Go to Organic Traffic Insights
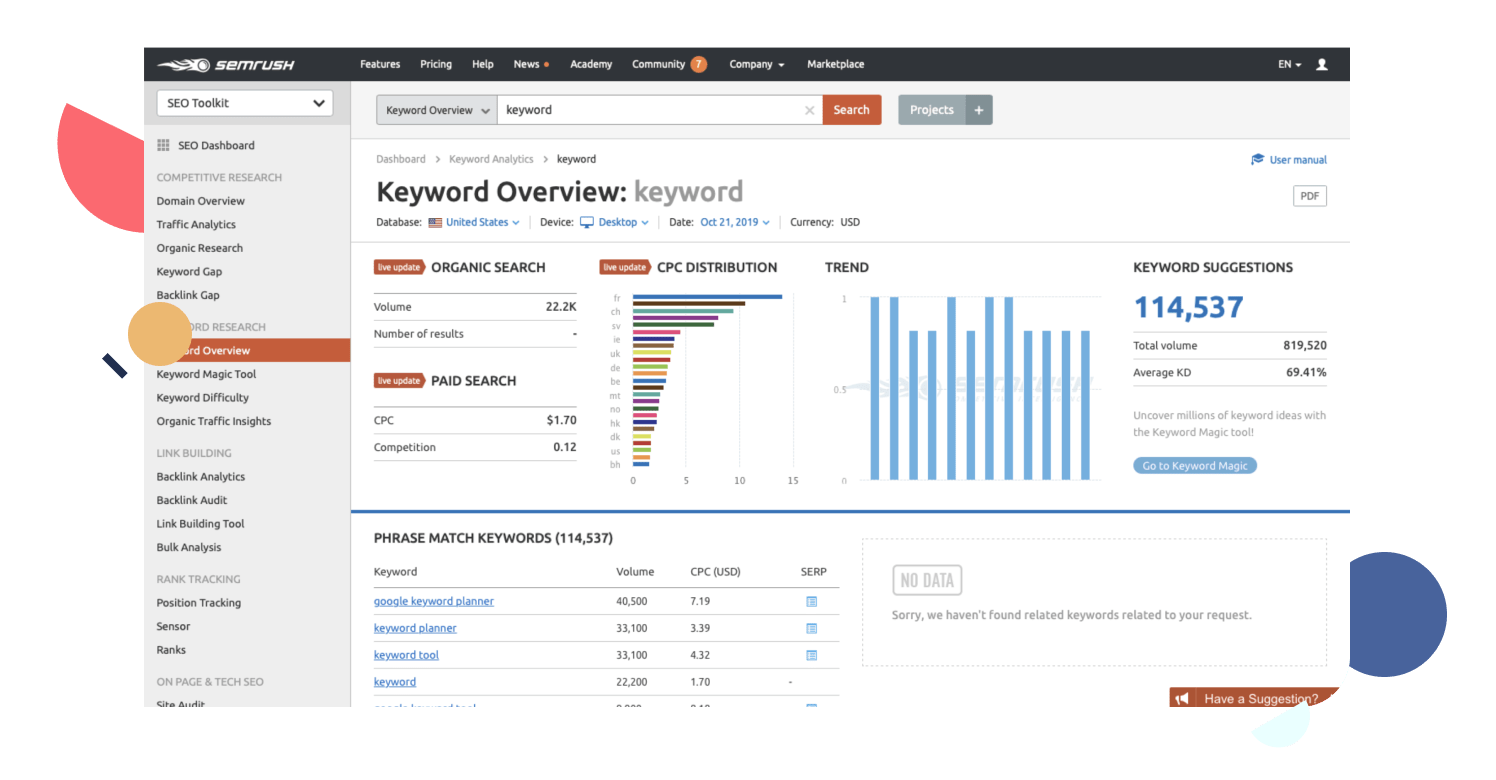Viewport: 1496px width, 780px height. [x=214, y=421]
